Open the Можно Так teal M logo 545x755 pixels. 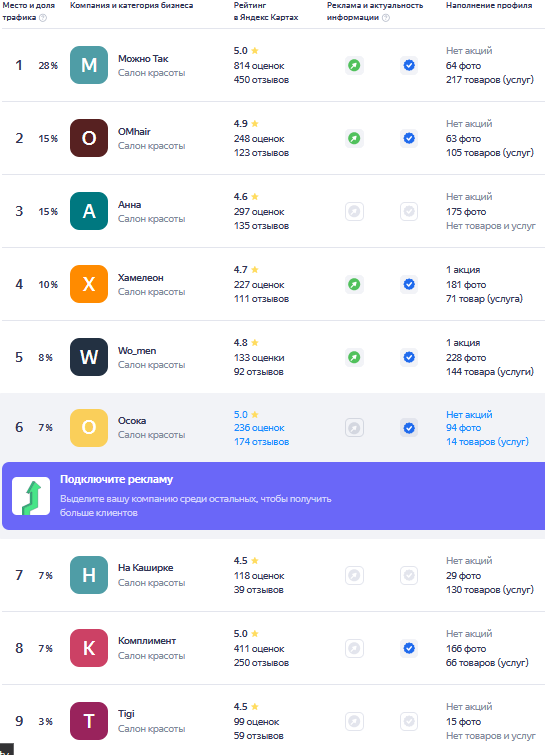click(89, 65)
